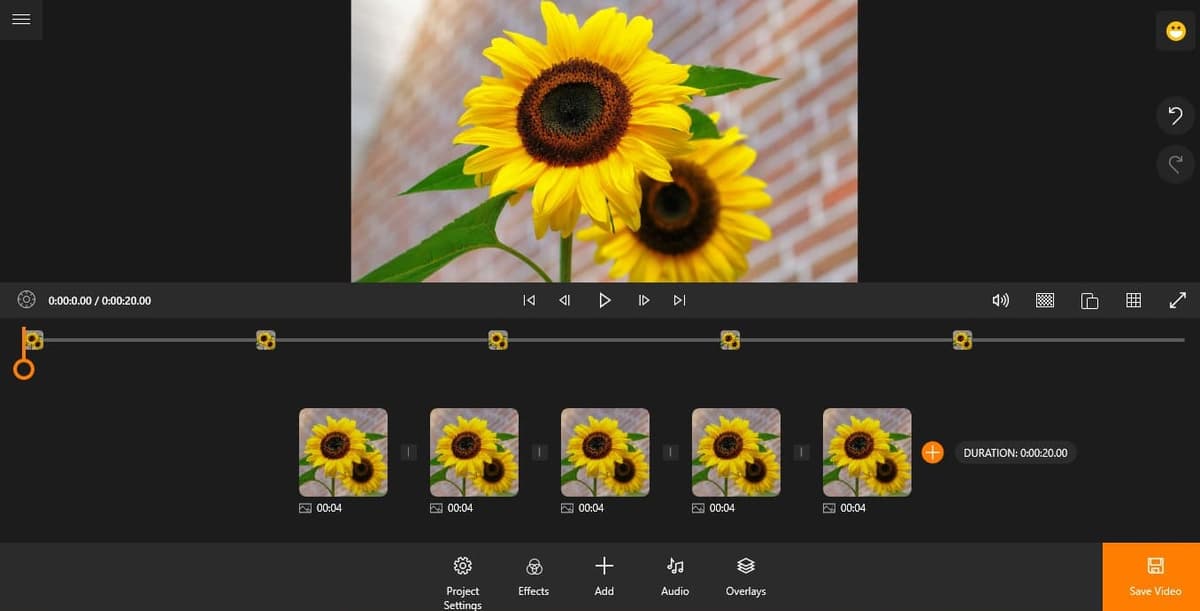Viewport: 1200px width, 611px height.
Task: Select the first sunflower clip thumbnail
Action: [343, 452]
